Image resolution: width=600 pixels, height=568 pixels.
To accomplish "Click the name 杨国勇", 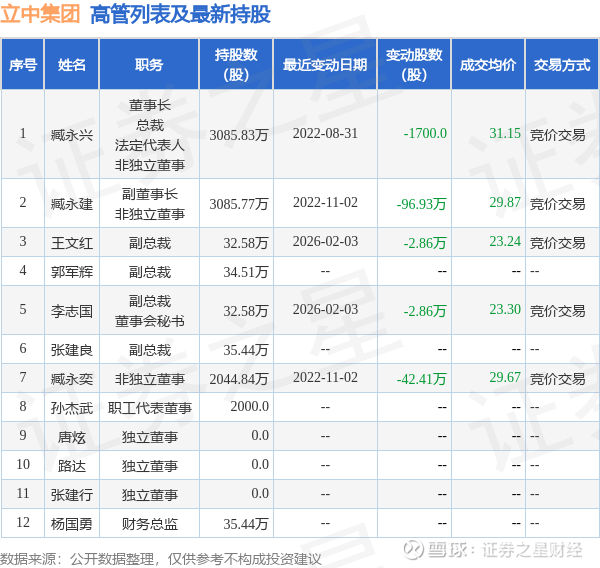I will (72, 524).
